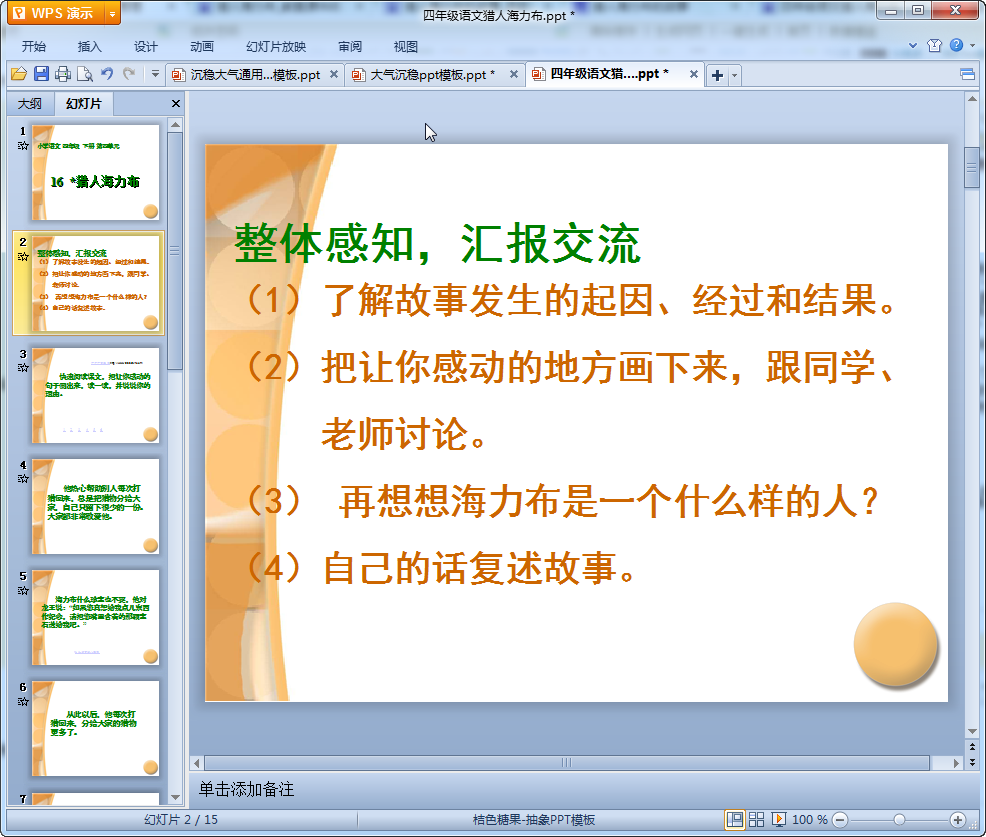The image size is (986, 837).
Task: Open the help question mark icon
Action: click(956, 45)
